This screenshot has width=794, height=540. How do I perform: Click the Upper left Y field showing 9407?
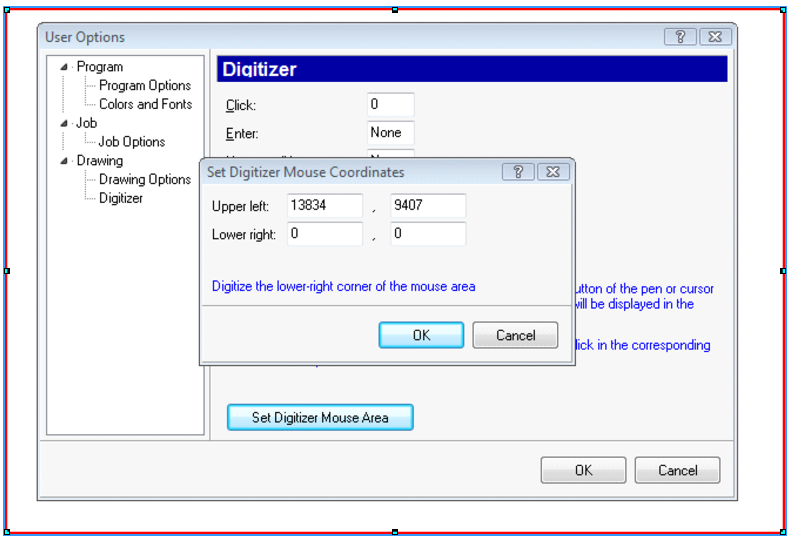428,206
